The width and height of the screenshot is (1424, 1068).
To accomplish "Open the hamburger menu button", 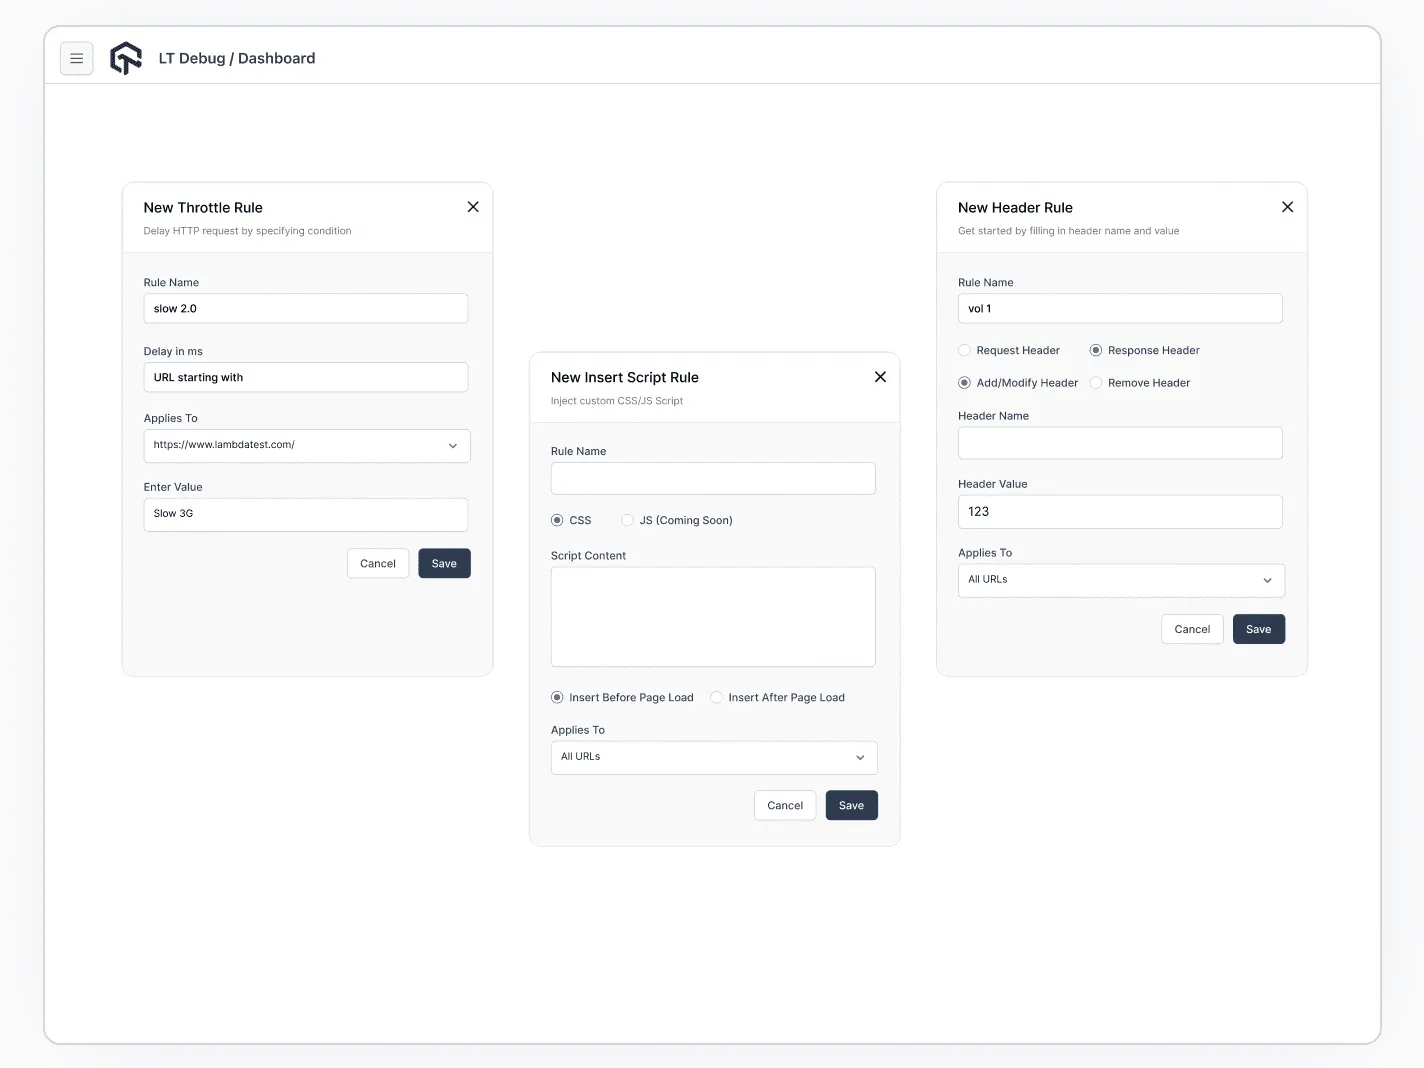I will [x=77, y=58].
